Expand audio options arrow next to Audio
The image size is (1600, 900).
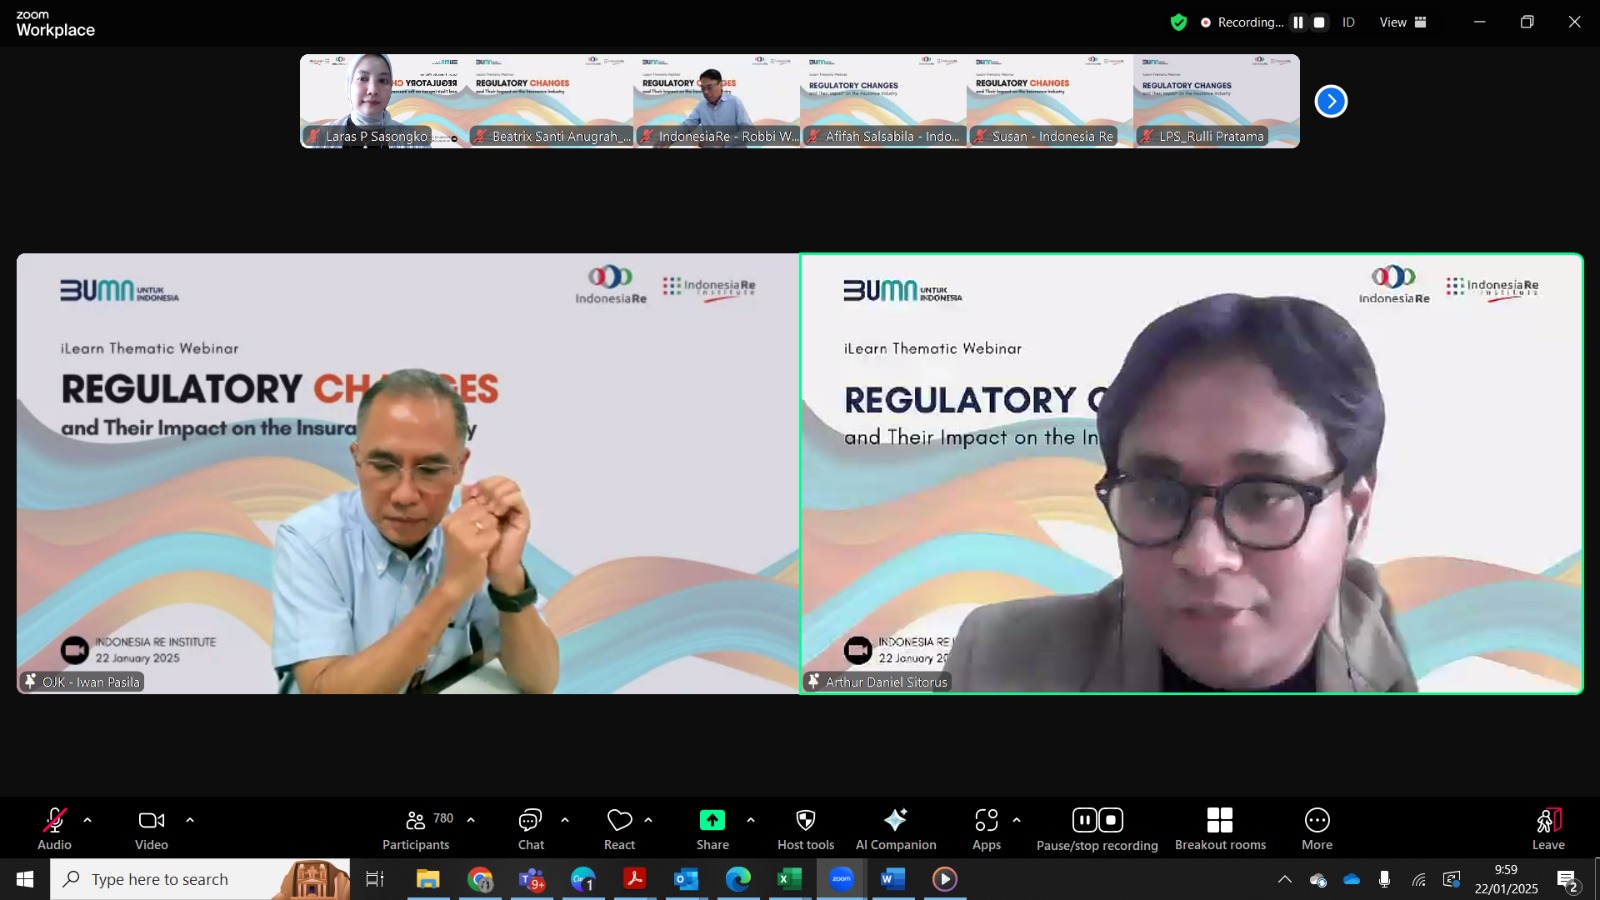coord(88,820)
